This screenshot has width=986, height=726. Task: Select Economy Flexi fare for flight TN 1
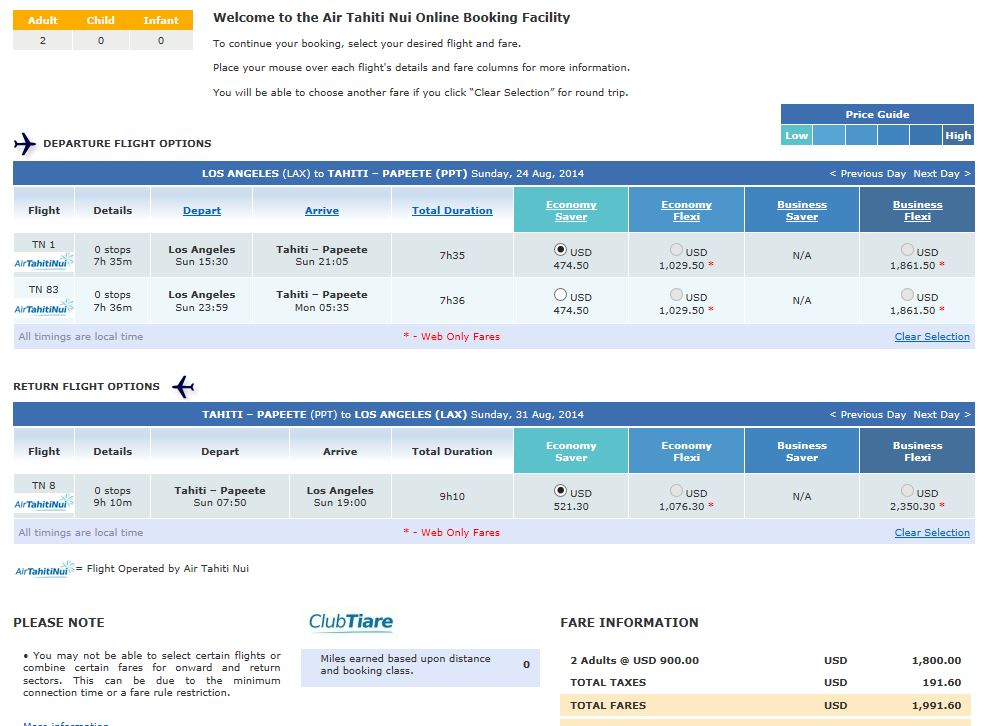point(676,250)
